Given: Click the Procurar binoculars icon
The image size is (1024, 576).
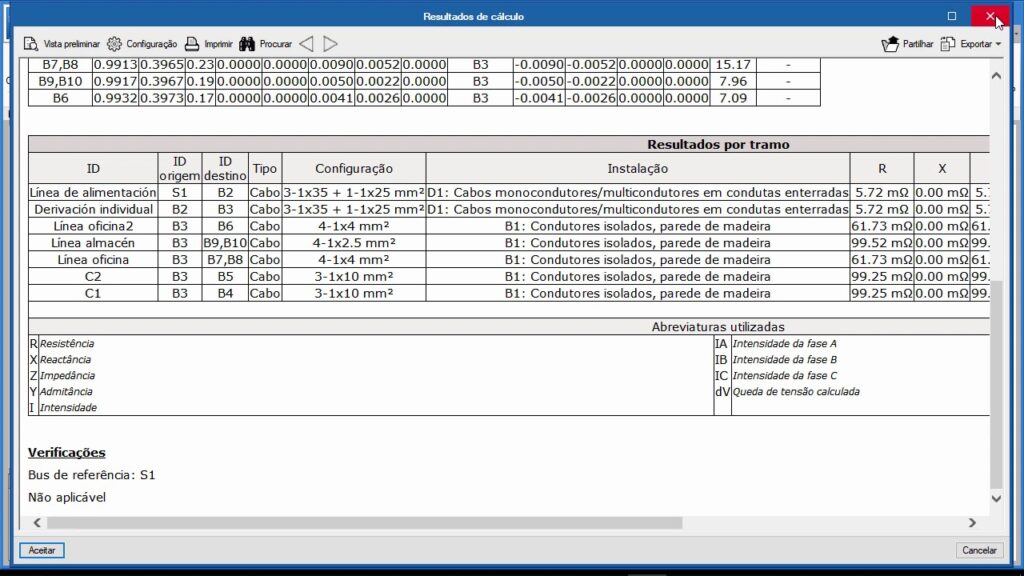Looking at the screenshot, I should pos(247,44).
